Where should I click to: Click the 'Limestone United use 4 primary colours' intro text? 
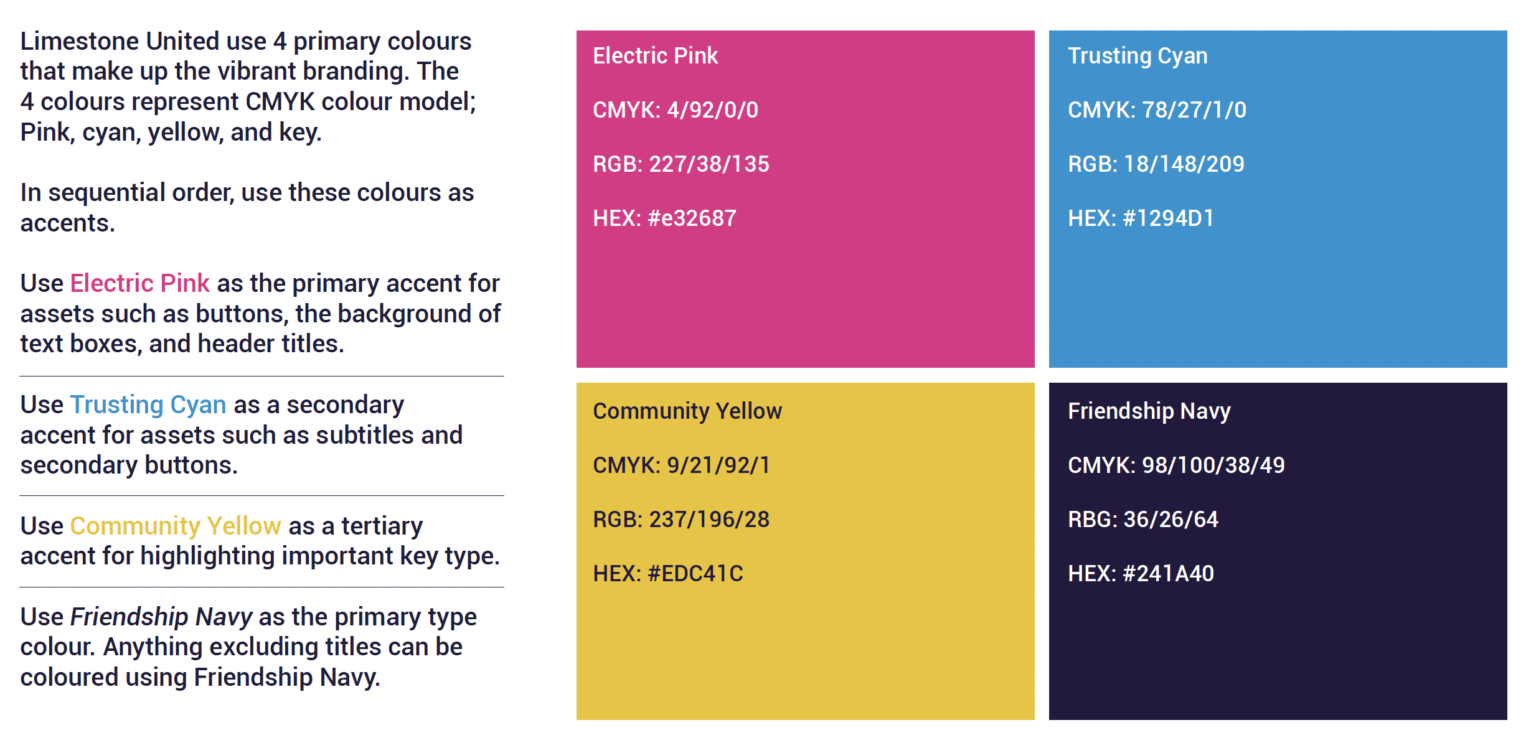click(246, 42)
